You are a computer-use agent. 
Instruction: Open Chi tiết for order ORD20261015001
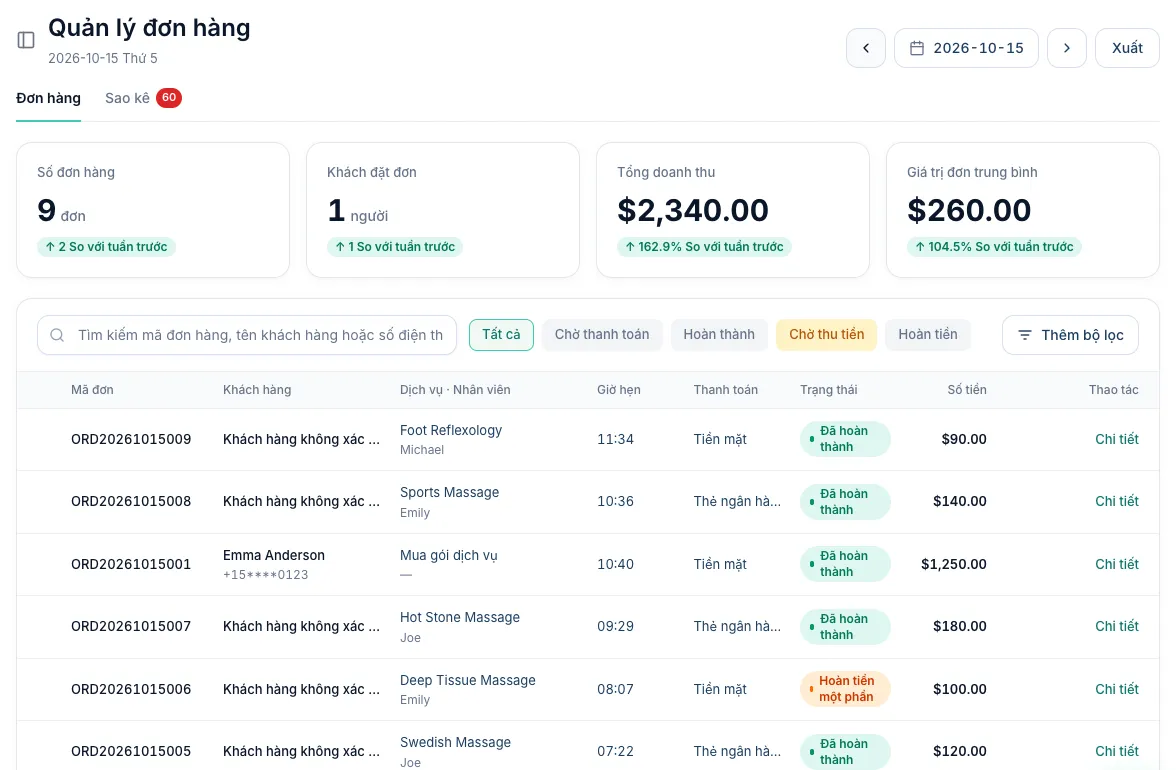tap(1116, 564)
